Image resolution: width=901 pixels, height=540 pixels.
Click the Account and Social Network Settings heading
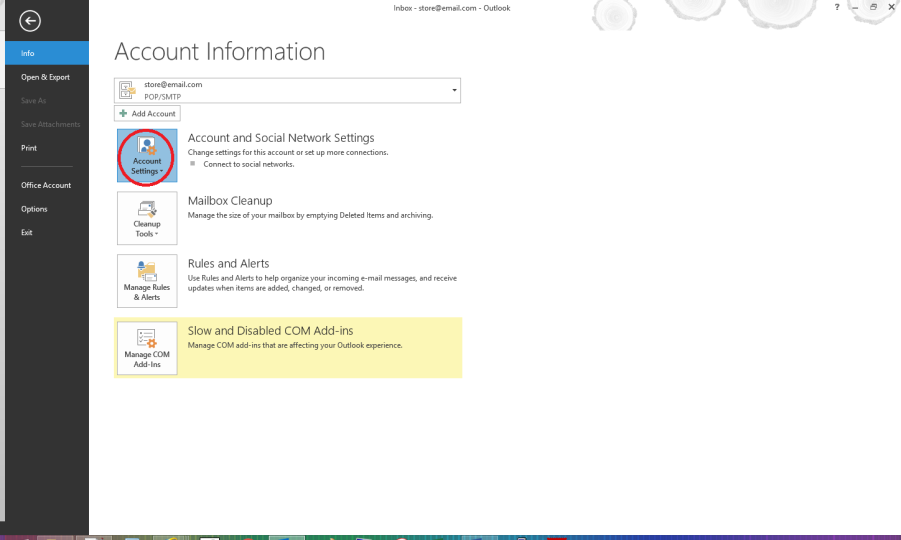(281, 138)
